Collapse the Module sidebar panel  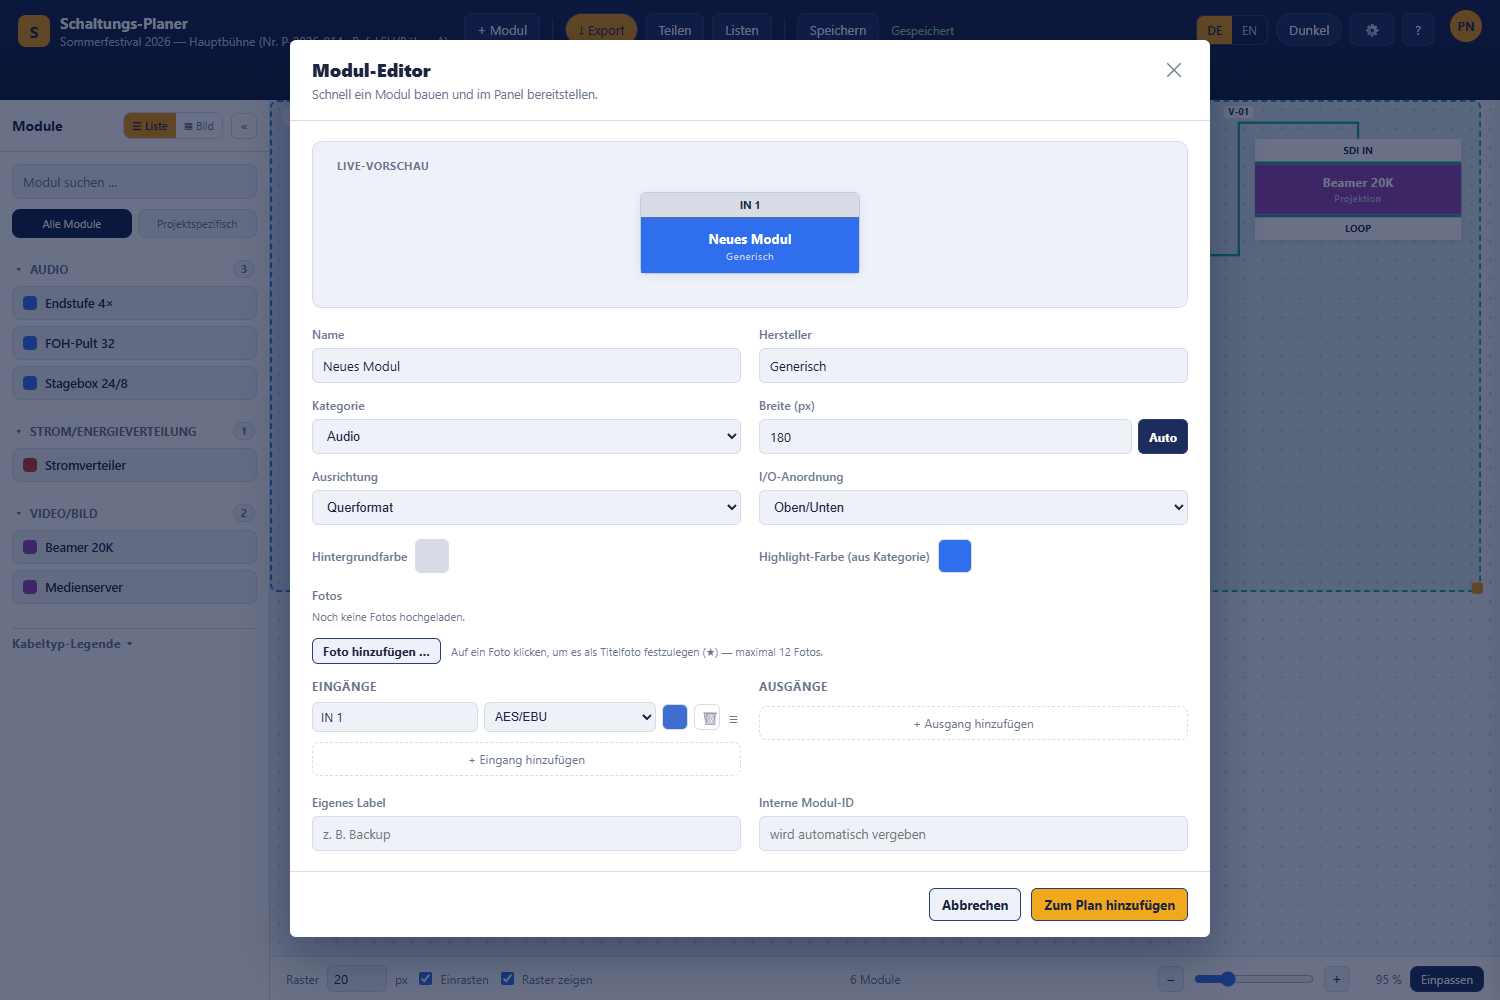point(244,126)
